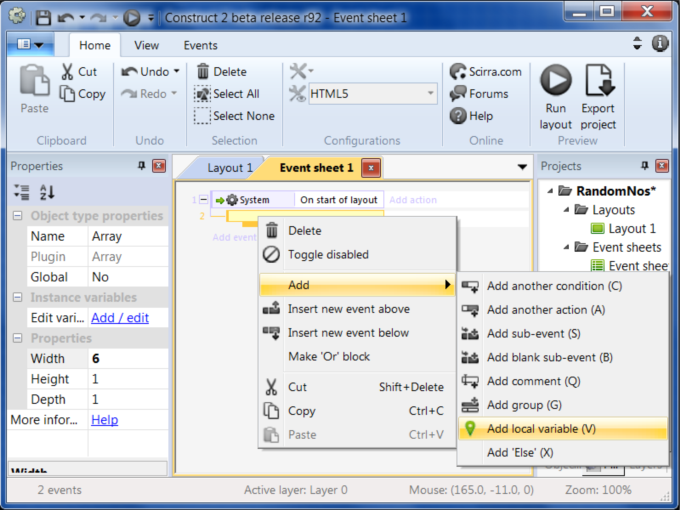Switch to the Layout 1 tab
The height and width of the screenshot is (510, 680).
[229, 168]
